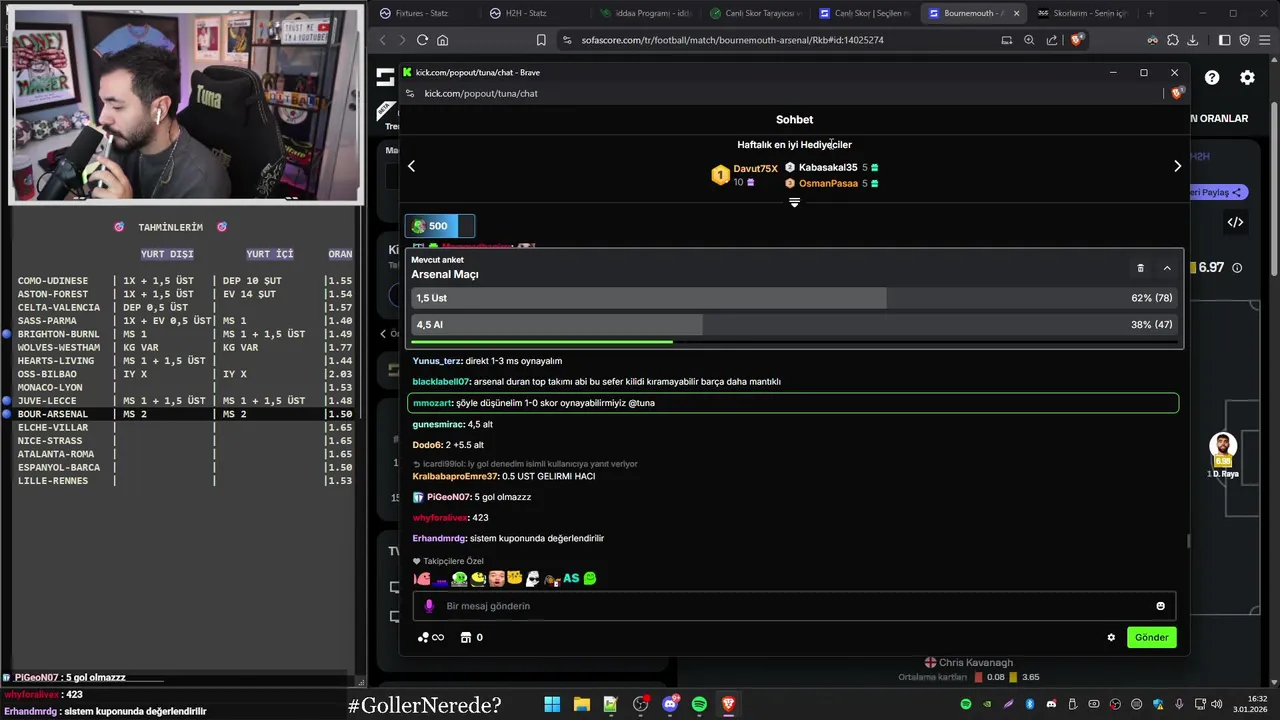The image size is (1280, 720).
Task: Open site info icon in popout address bar
Action: tap(408, 93)
